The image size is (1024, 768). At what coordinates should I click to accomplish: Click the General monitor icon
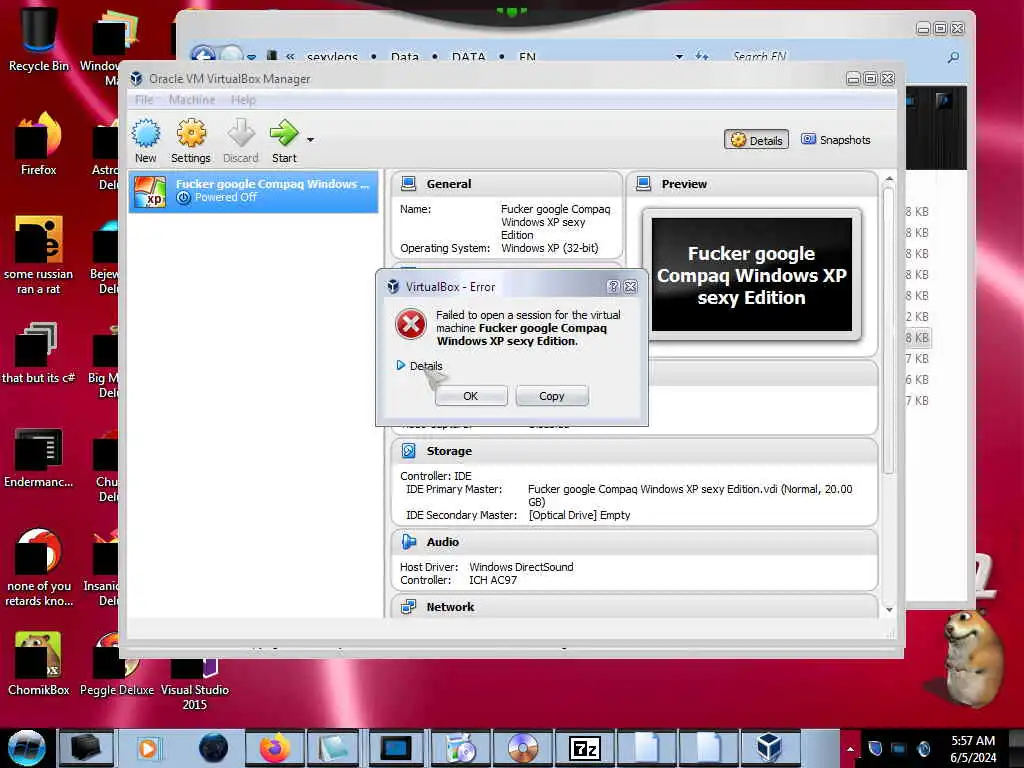point(409,184)
